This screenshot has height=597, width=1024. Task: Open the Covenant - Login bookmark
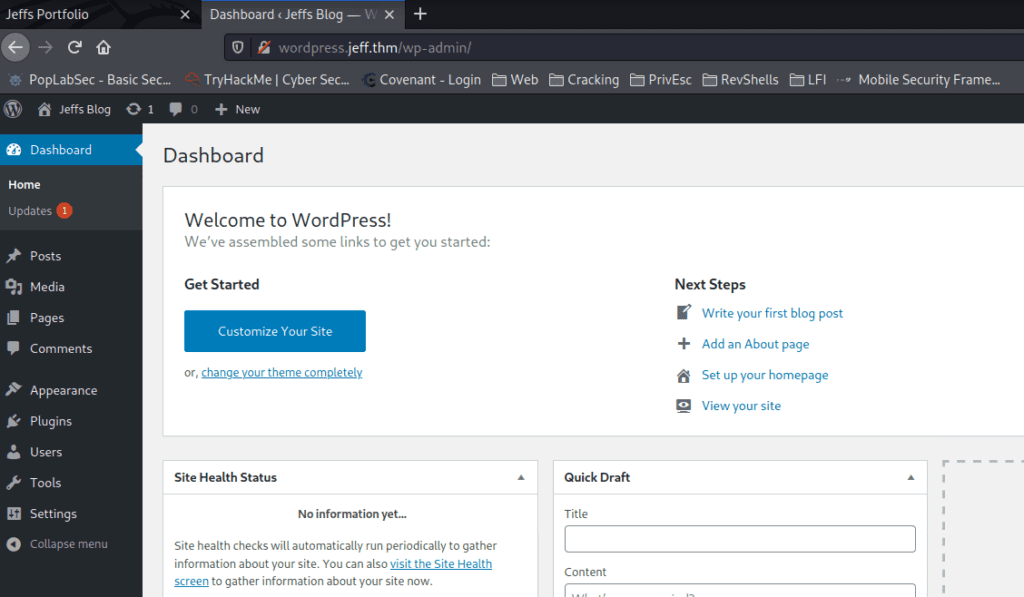[x=421, y=80]
